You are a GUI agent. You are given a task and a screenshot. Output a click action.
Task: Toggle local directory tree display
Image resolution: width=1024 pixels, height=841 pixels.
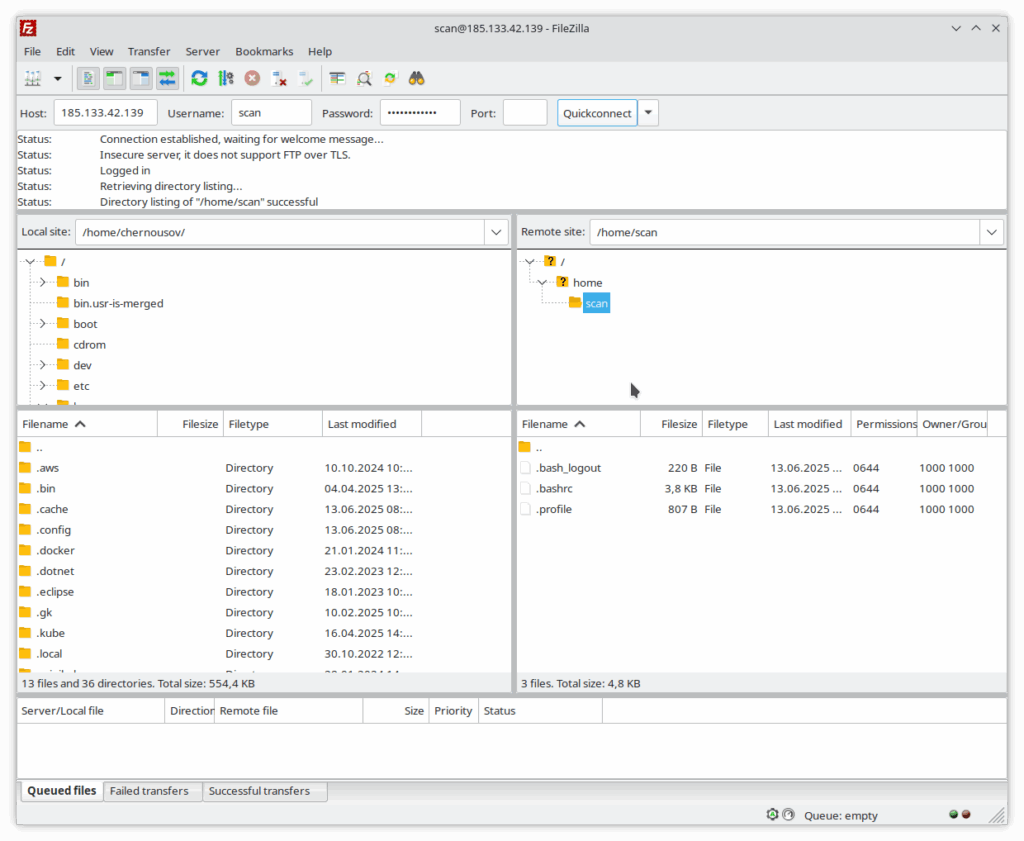coord(114,78)
